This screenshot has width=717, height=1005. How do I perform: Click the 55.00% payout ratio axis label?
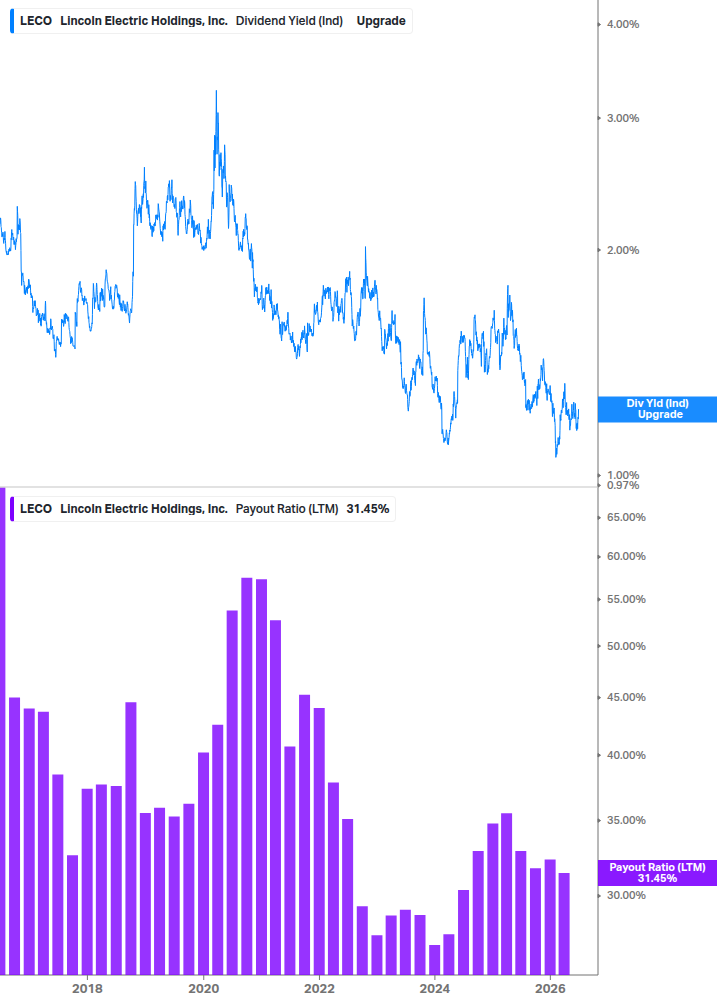click(x=626, y=599)
